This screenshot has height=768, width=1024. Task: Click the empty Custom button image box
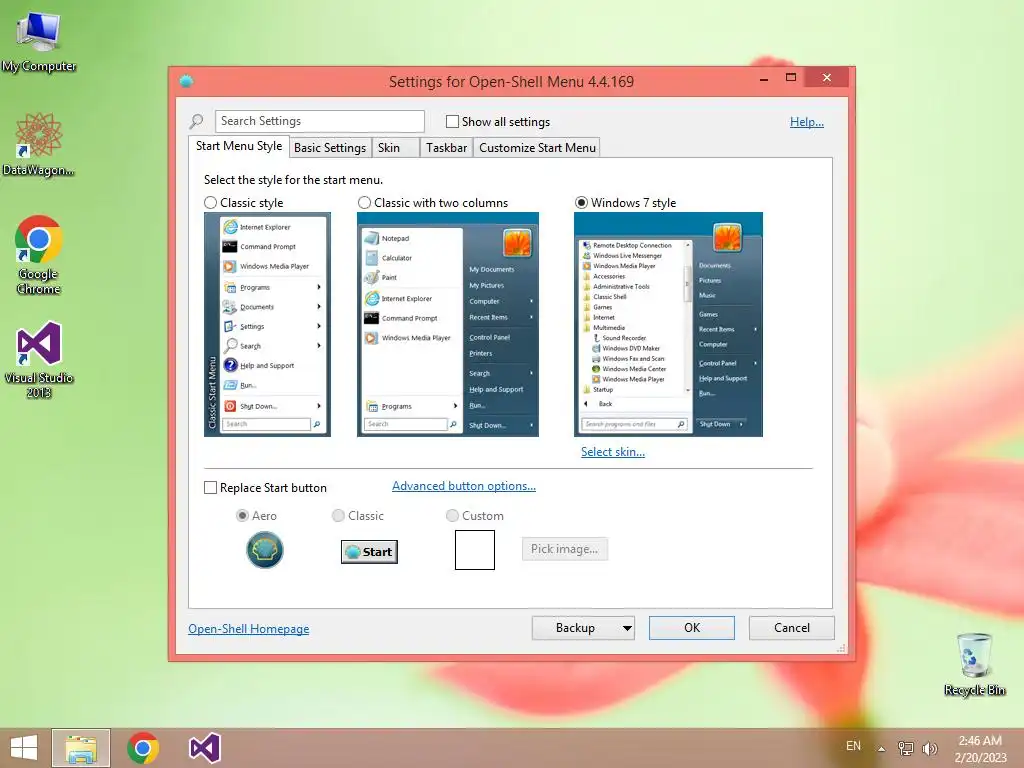tap(475, 550)
